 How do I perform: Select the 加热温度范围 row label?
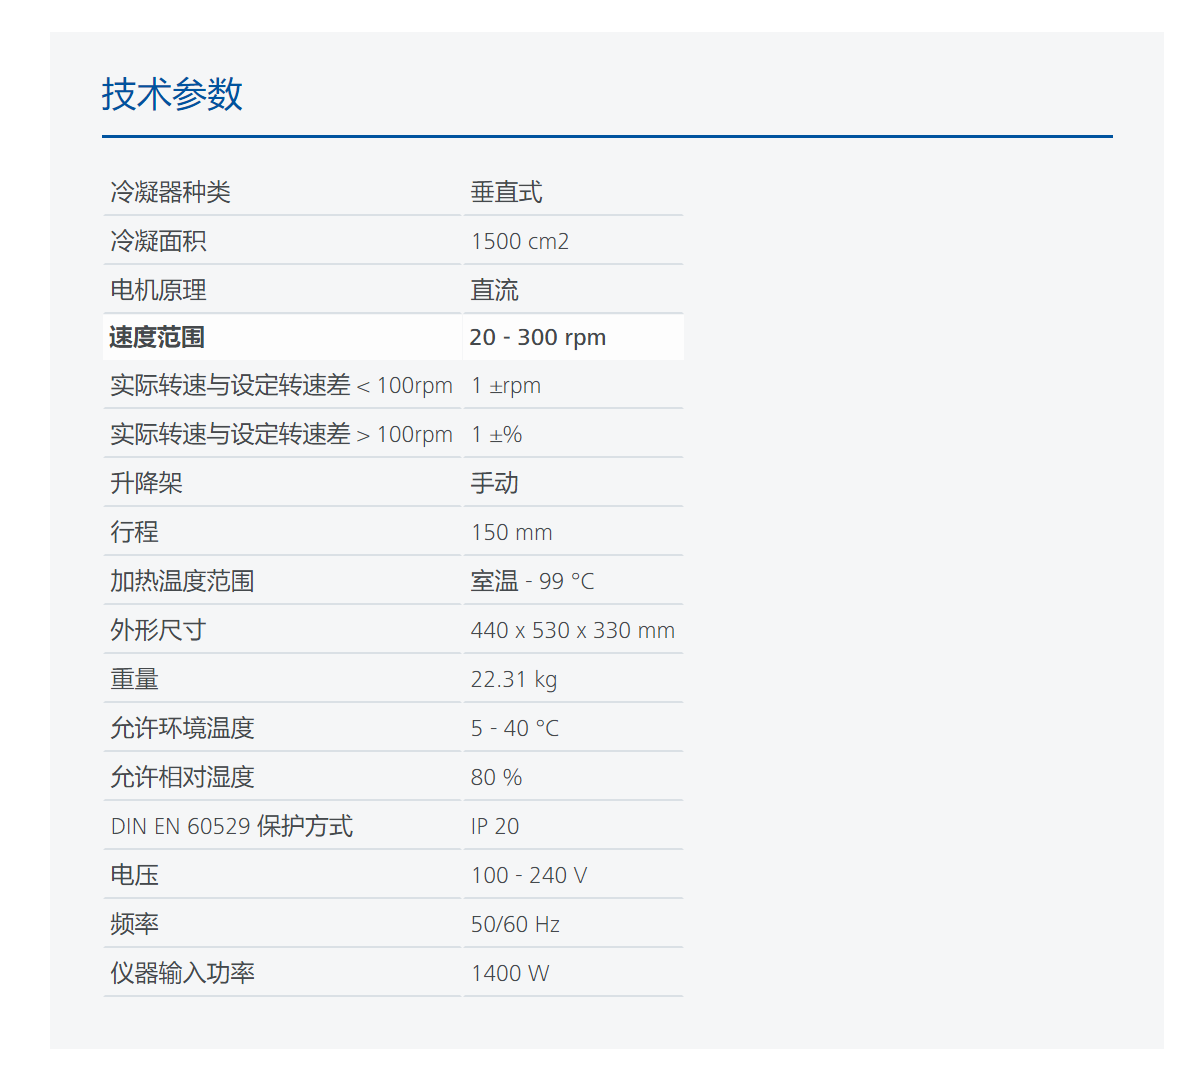(x=182, y=581)
